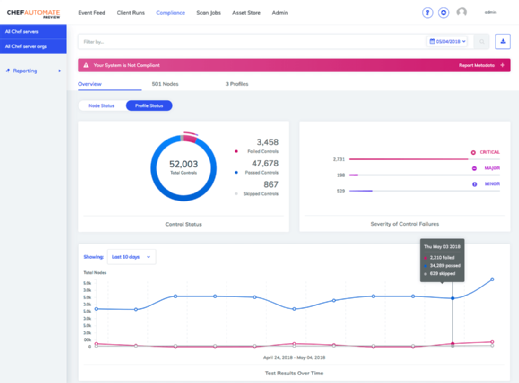Click the April 24, 2018 - May 04, 2018 range

tap(294, 357)
